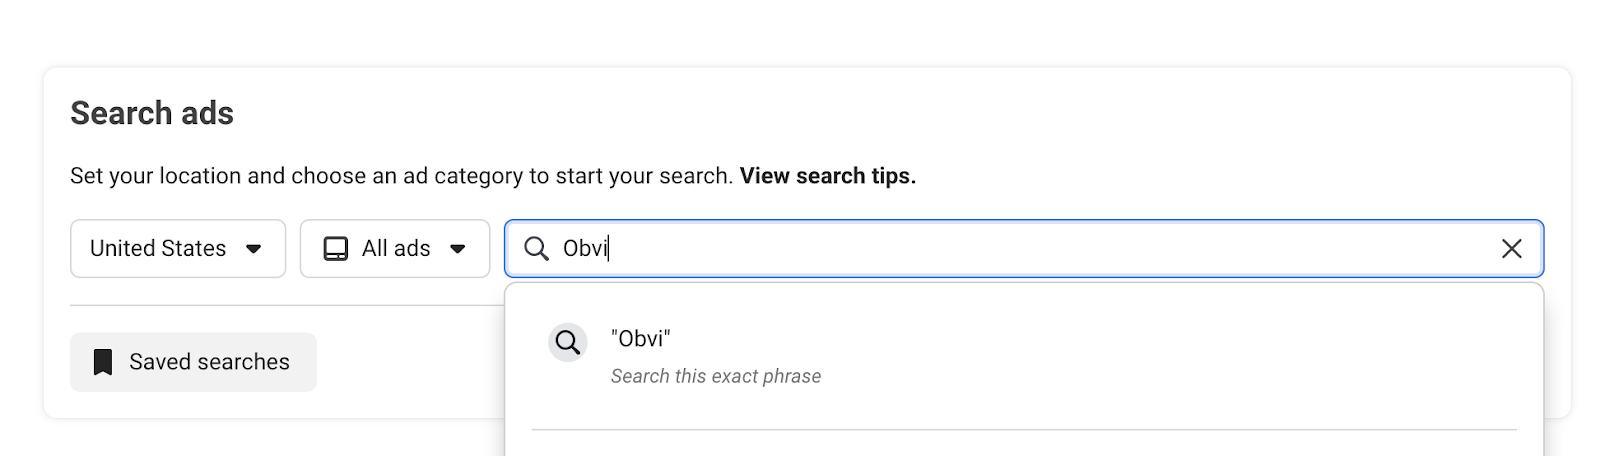Click the "Set your location" description text
This screenshot has height=456, width=1600.
[402, 176]
